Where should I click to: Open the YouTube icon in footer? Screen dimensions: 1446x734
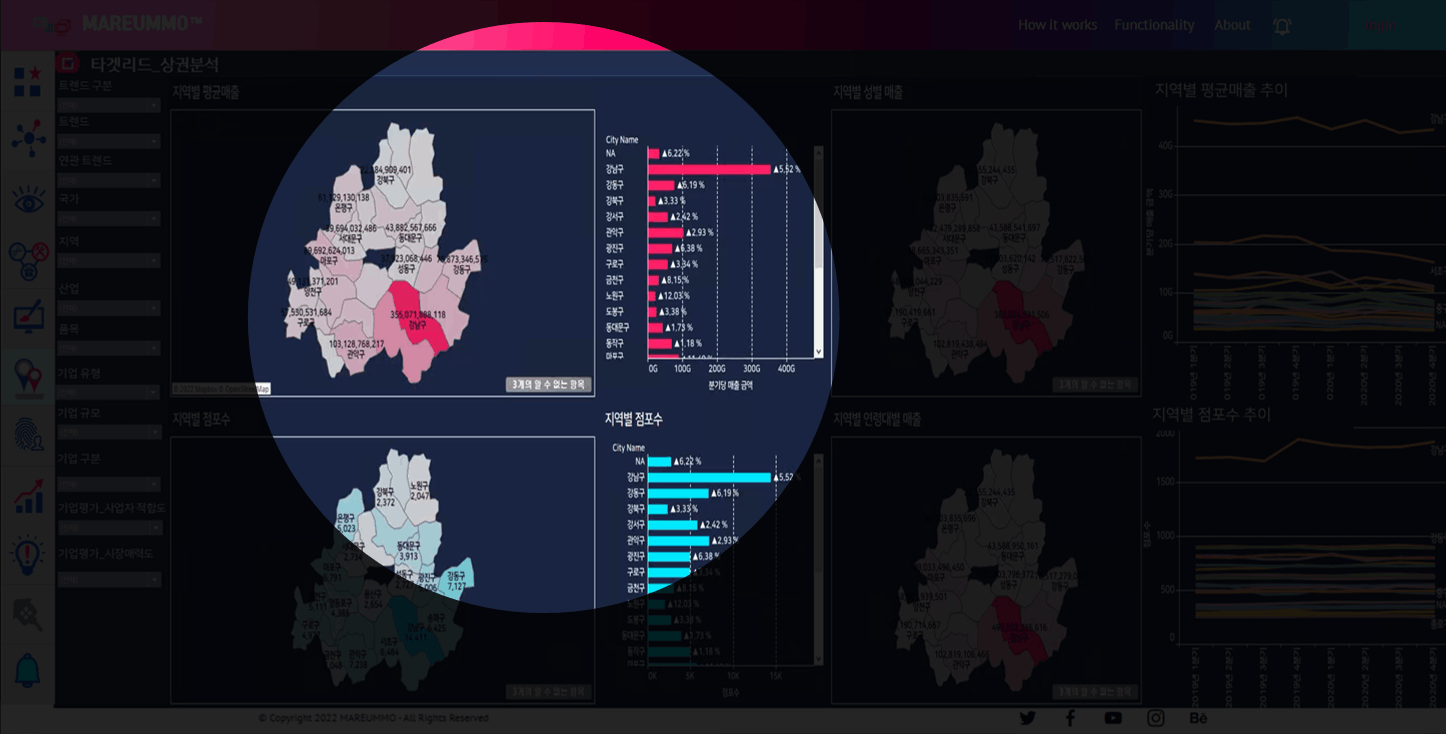(x=1113, y=718)
